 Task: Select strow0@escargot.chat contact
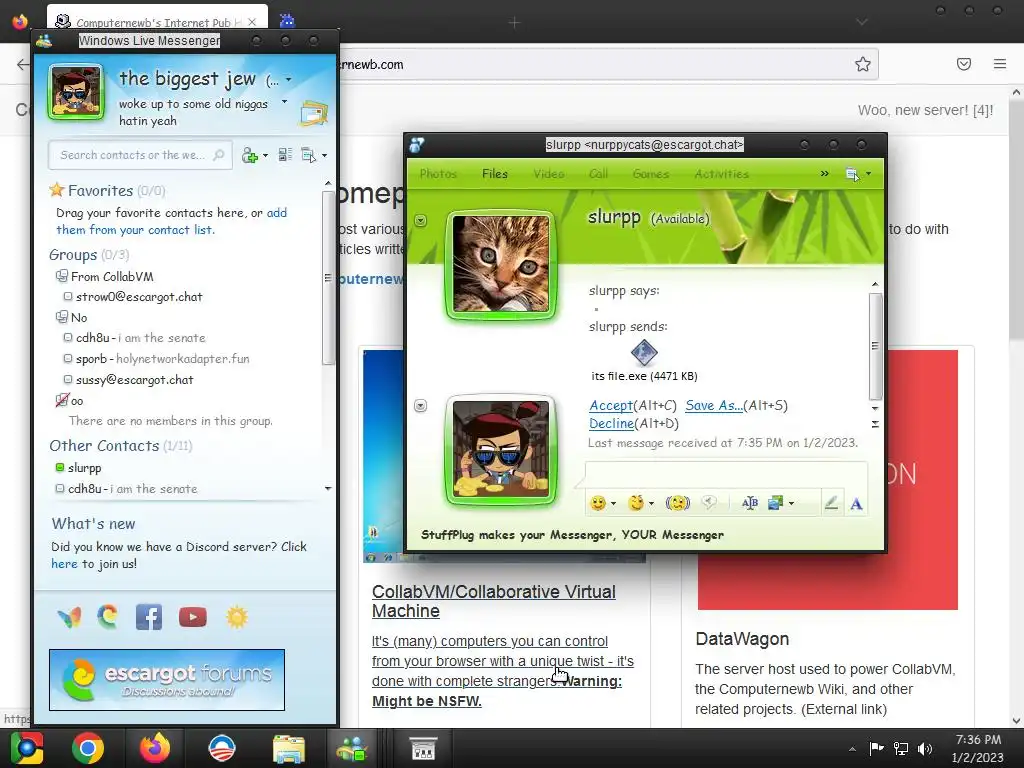(139, 296)
